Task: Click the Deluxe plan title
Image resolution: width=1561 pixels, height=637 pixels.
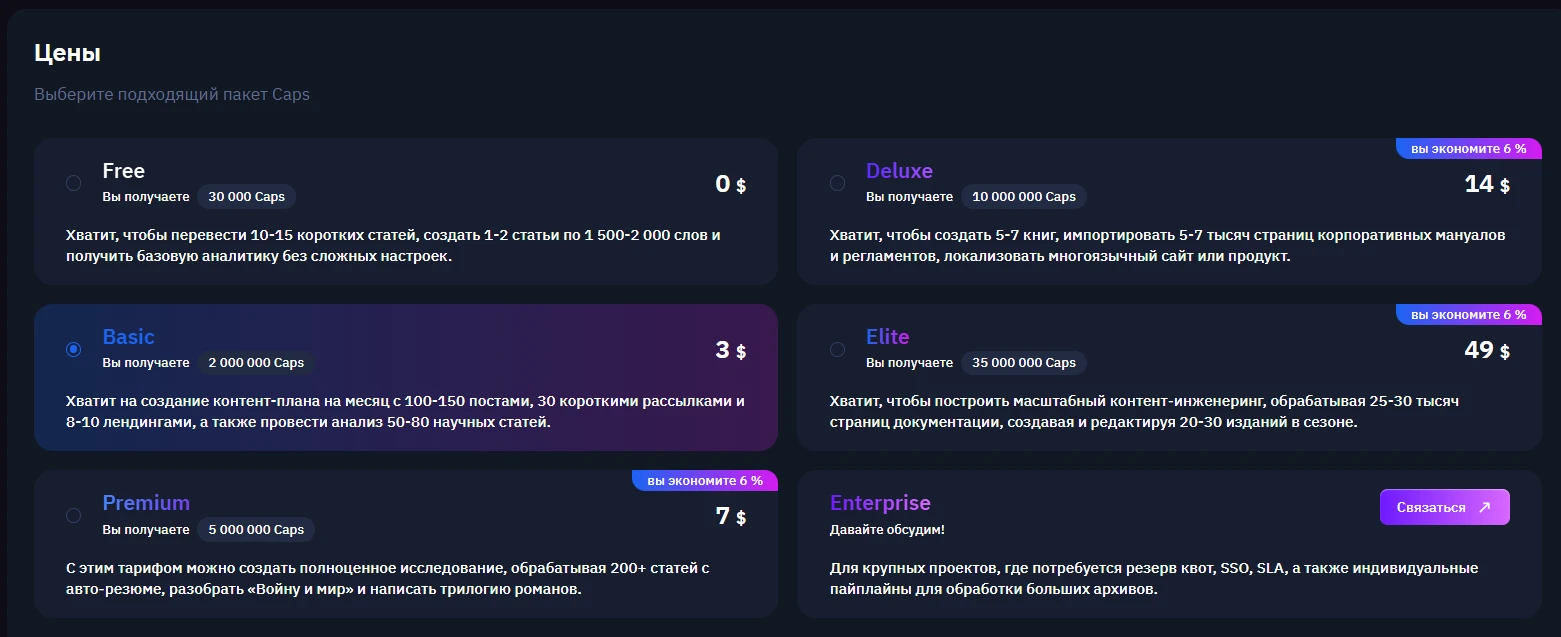Action: pyautogui.click(x=899, y=171)
